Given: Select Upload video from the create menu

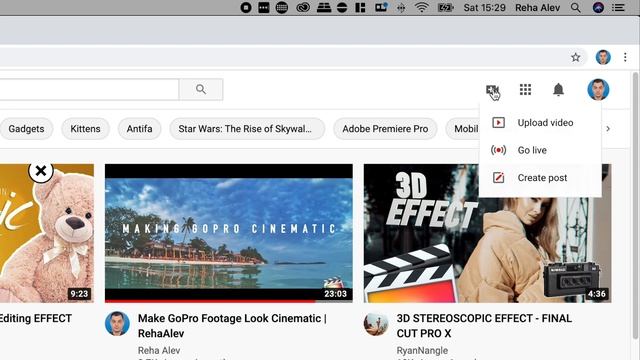Looking at the screenshot, I should 540,122.
